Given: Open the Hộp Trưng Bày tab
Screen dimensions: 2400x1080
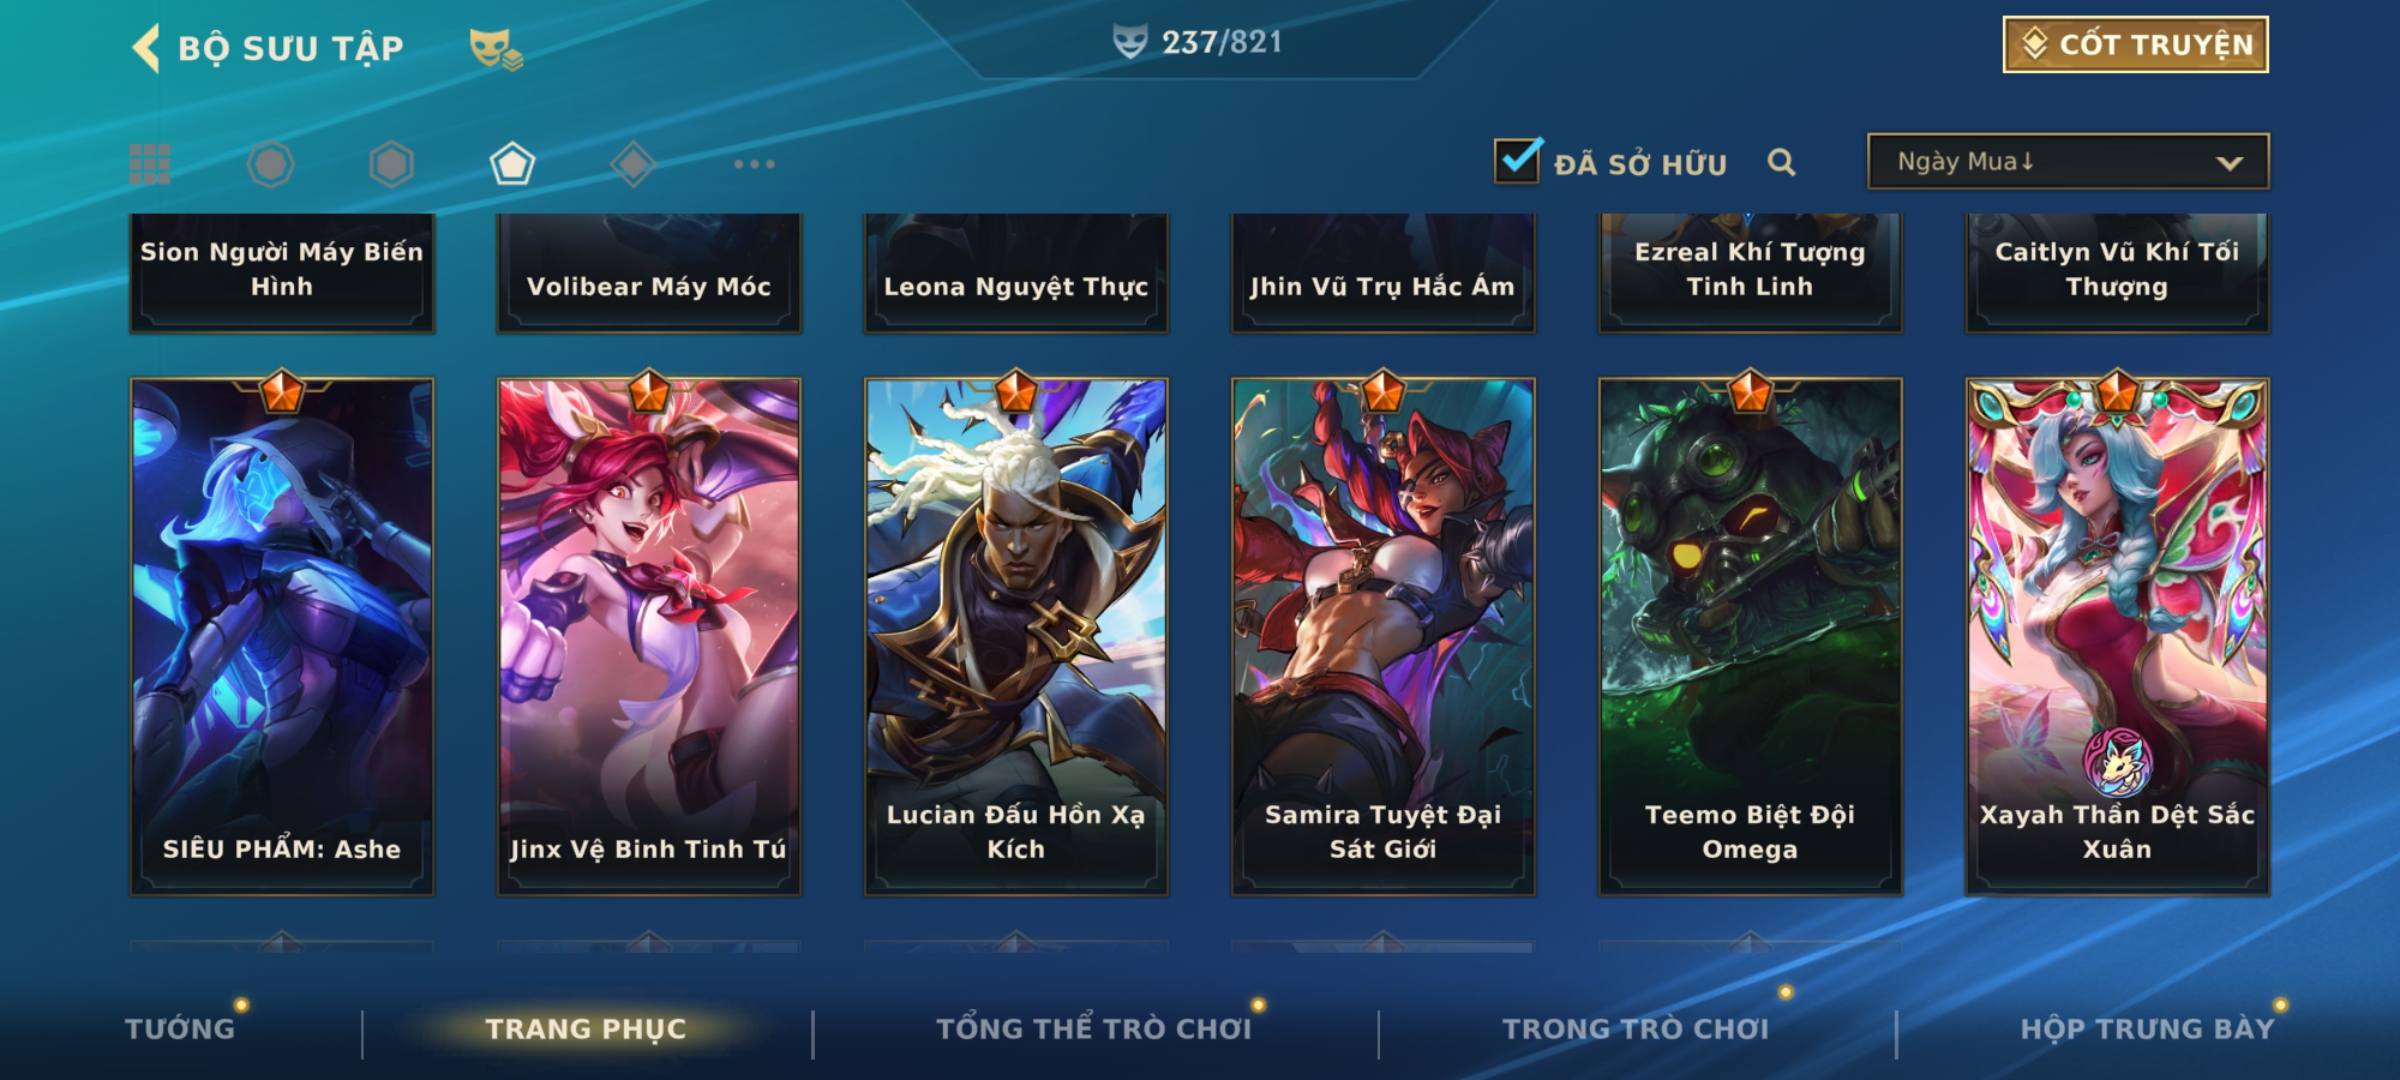Looking at the screenshot, I should click(2147, 1028).
